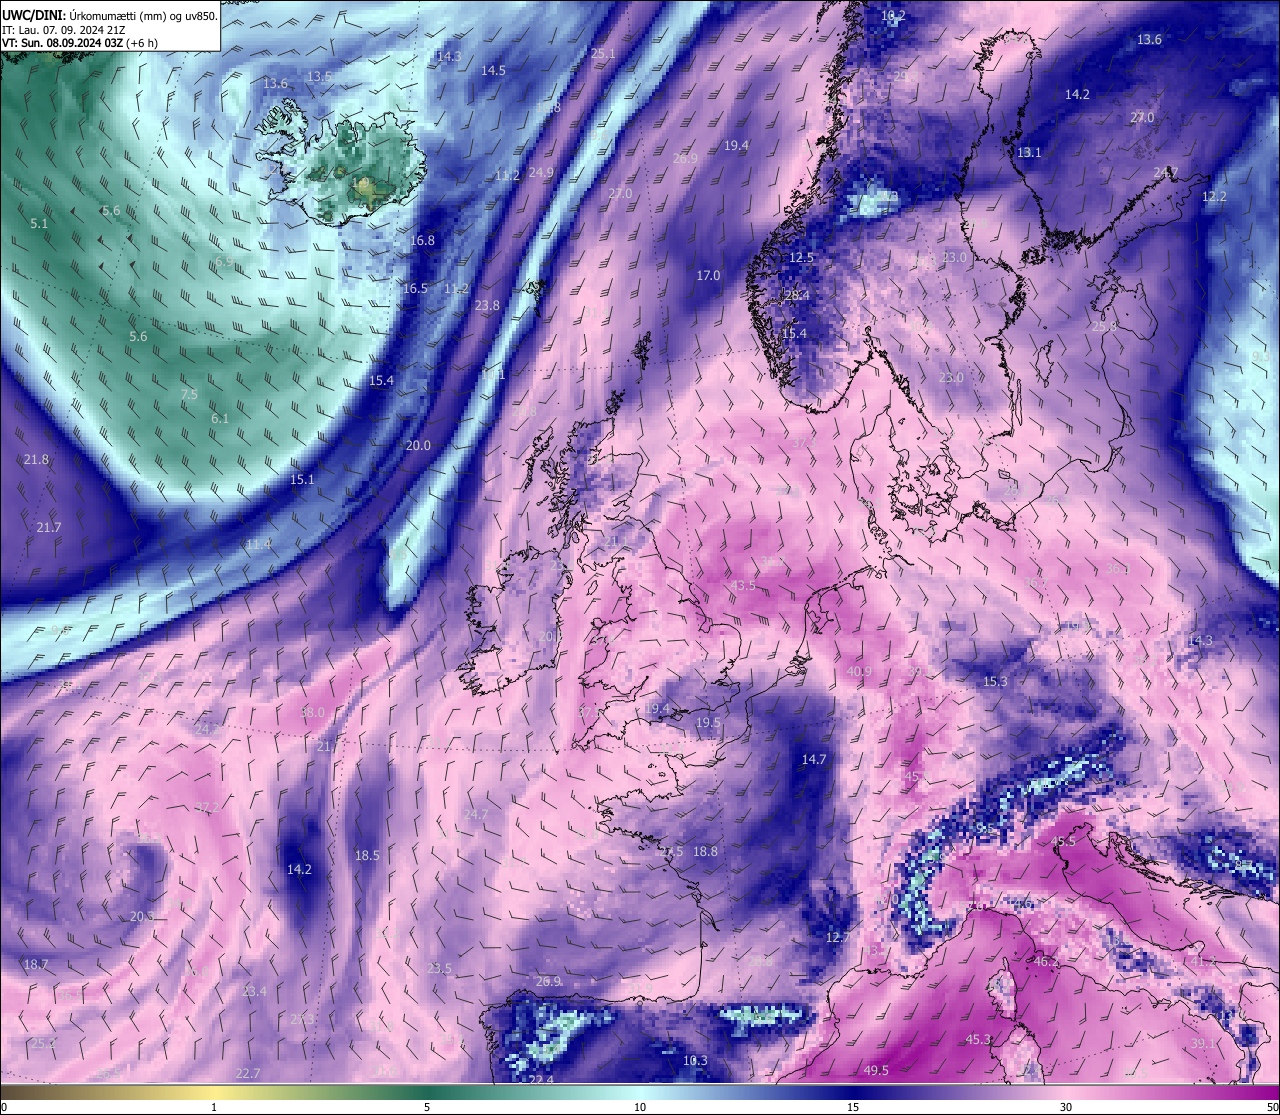
Task: Select the 38.0 value southwest of Ireland
Action: coord(313,712)
